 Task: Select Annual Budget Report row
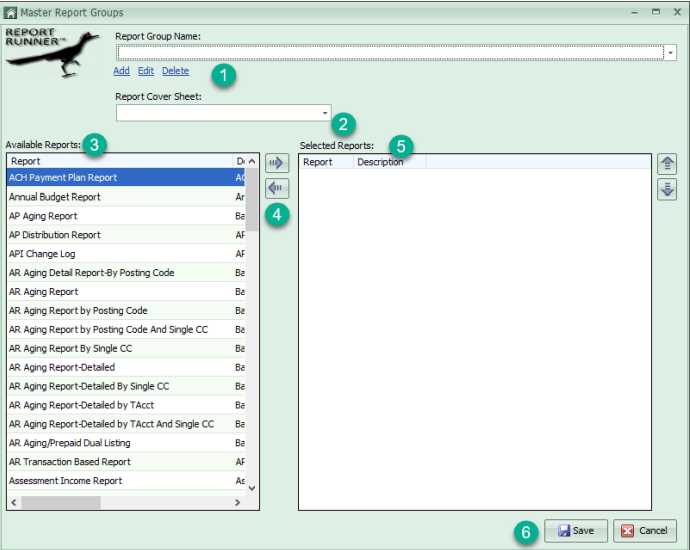[126, 197]
